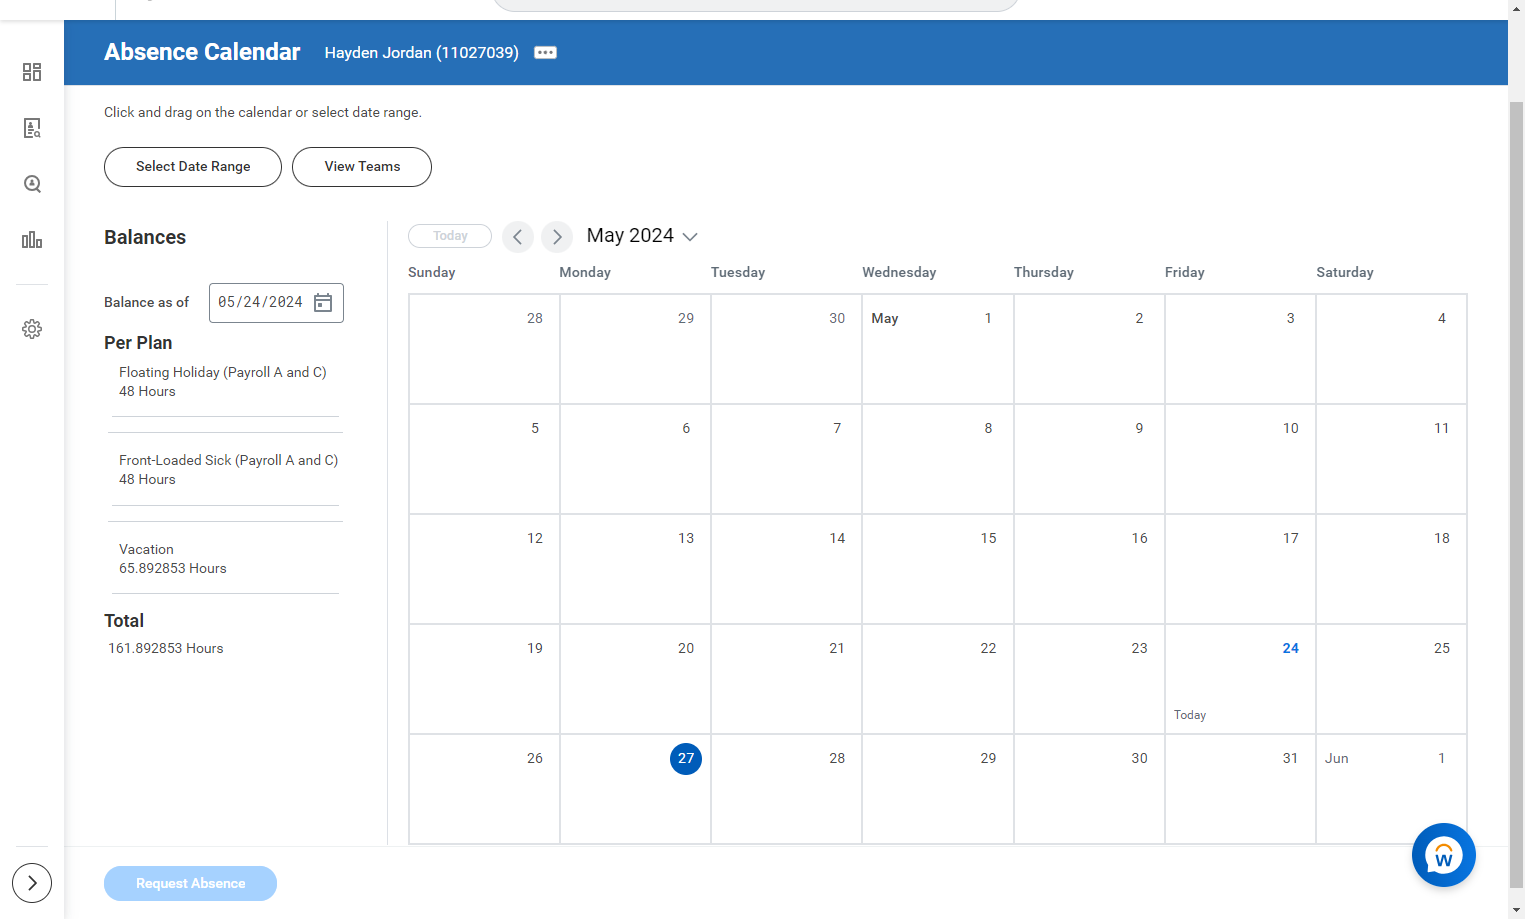Open the directory search icon in sidebar

click(x=32, y=128)
